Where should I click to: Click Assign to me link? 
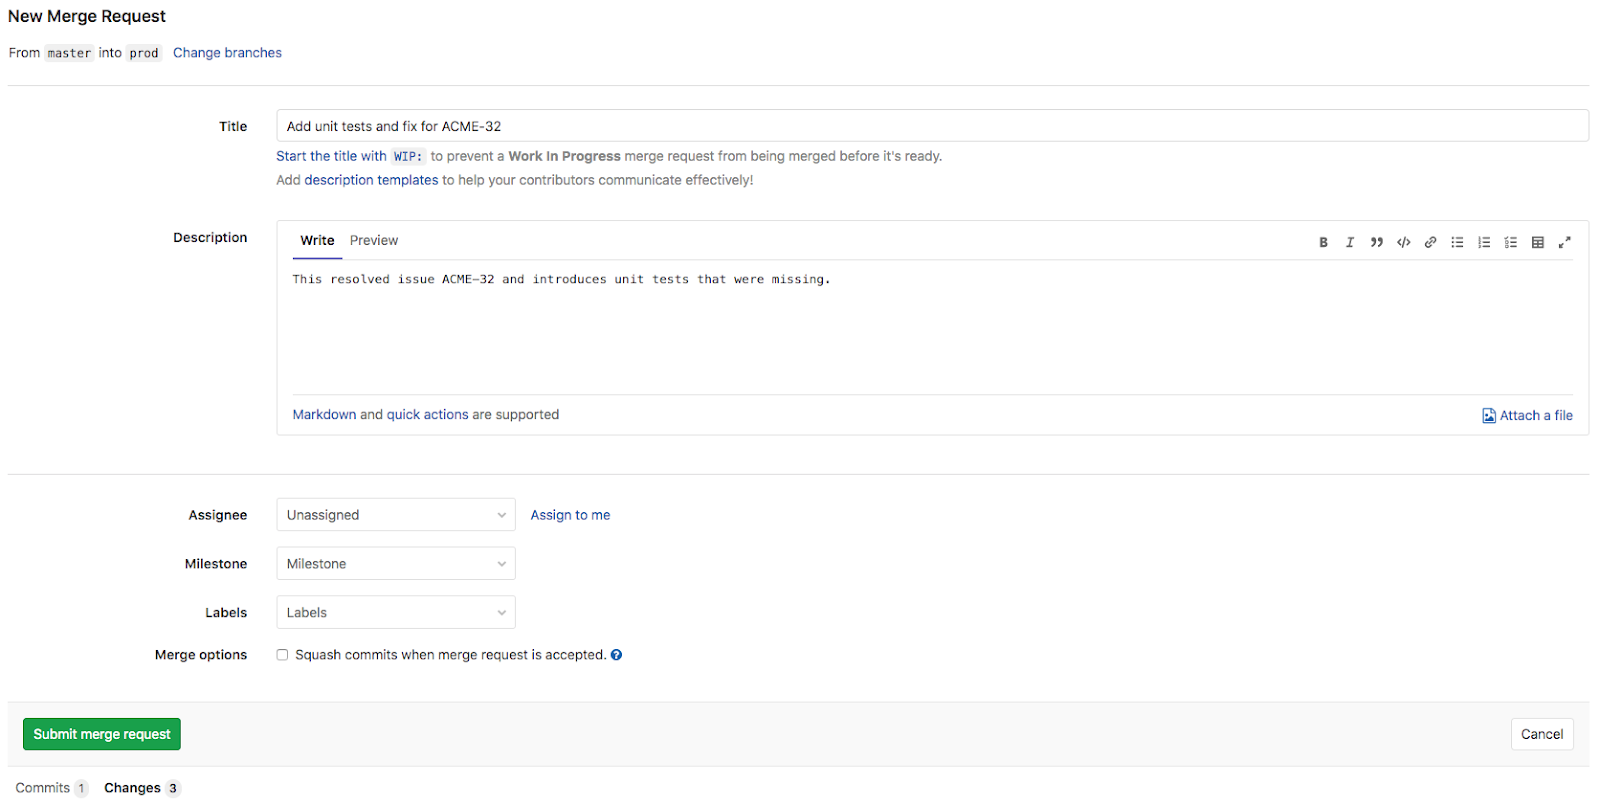point(570,515)
